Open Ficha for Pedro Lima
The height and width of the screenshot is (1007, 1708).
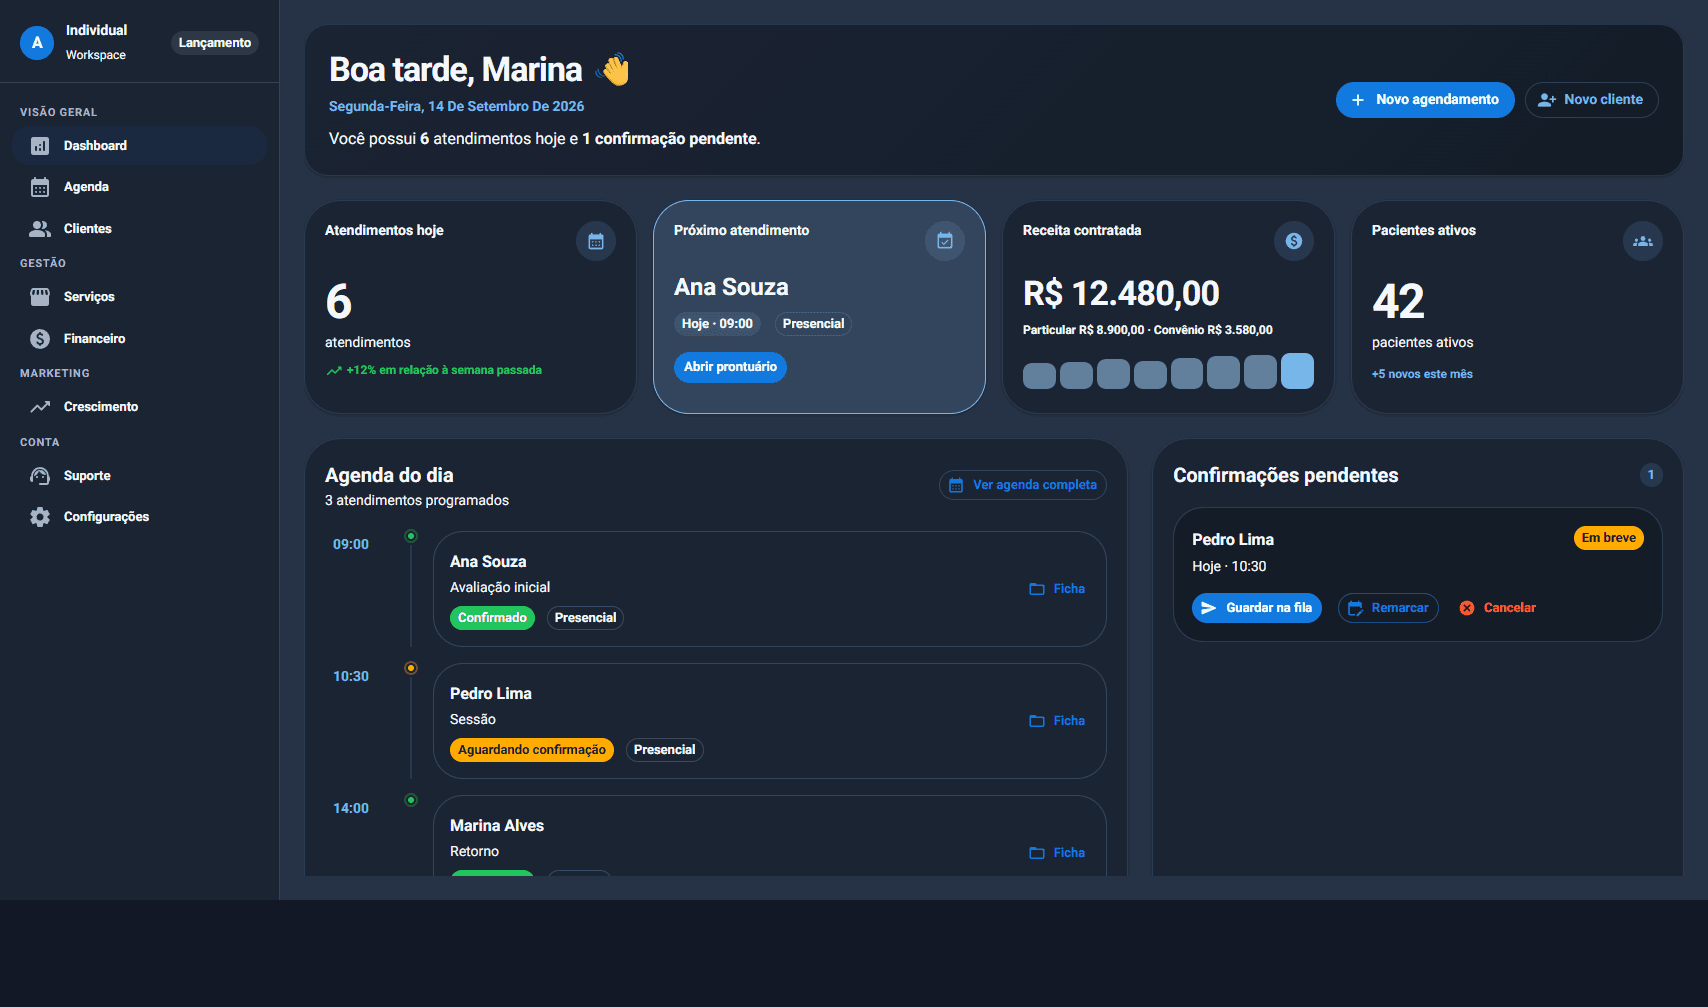click(x=1057, y=721)
